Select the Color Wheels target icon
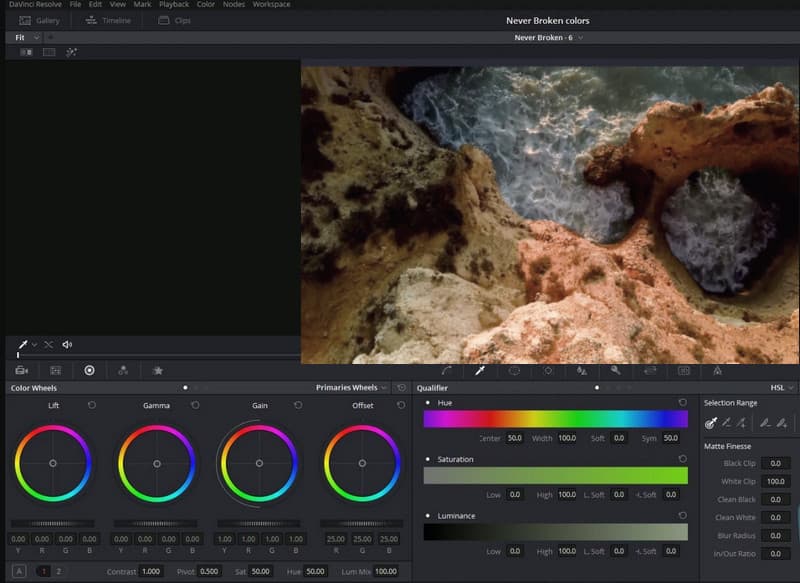Screen dimensions: 800x583 point(89,370)
